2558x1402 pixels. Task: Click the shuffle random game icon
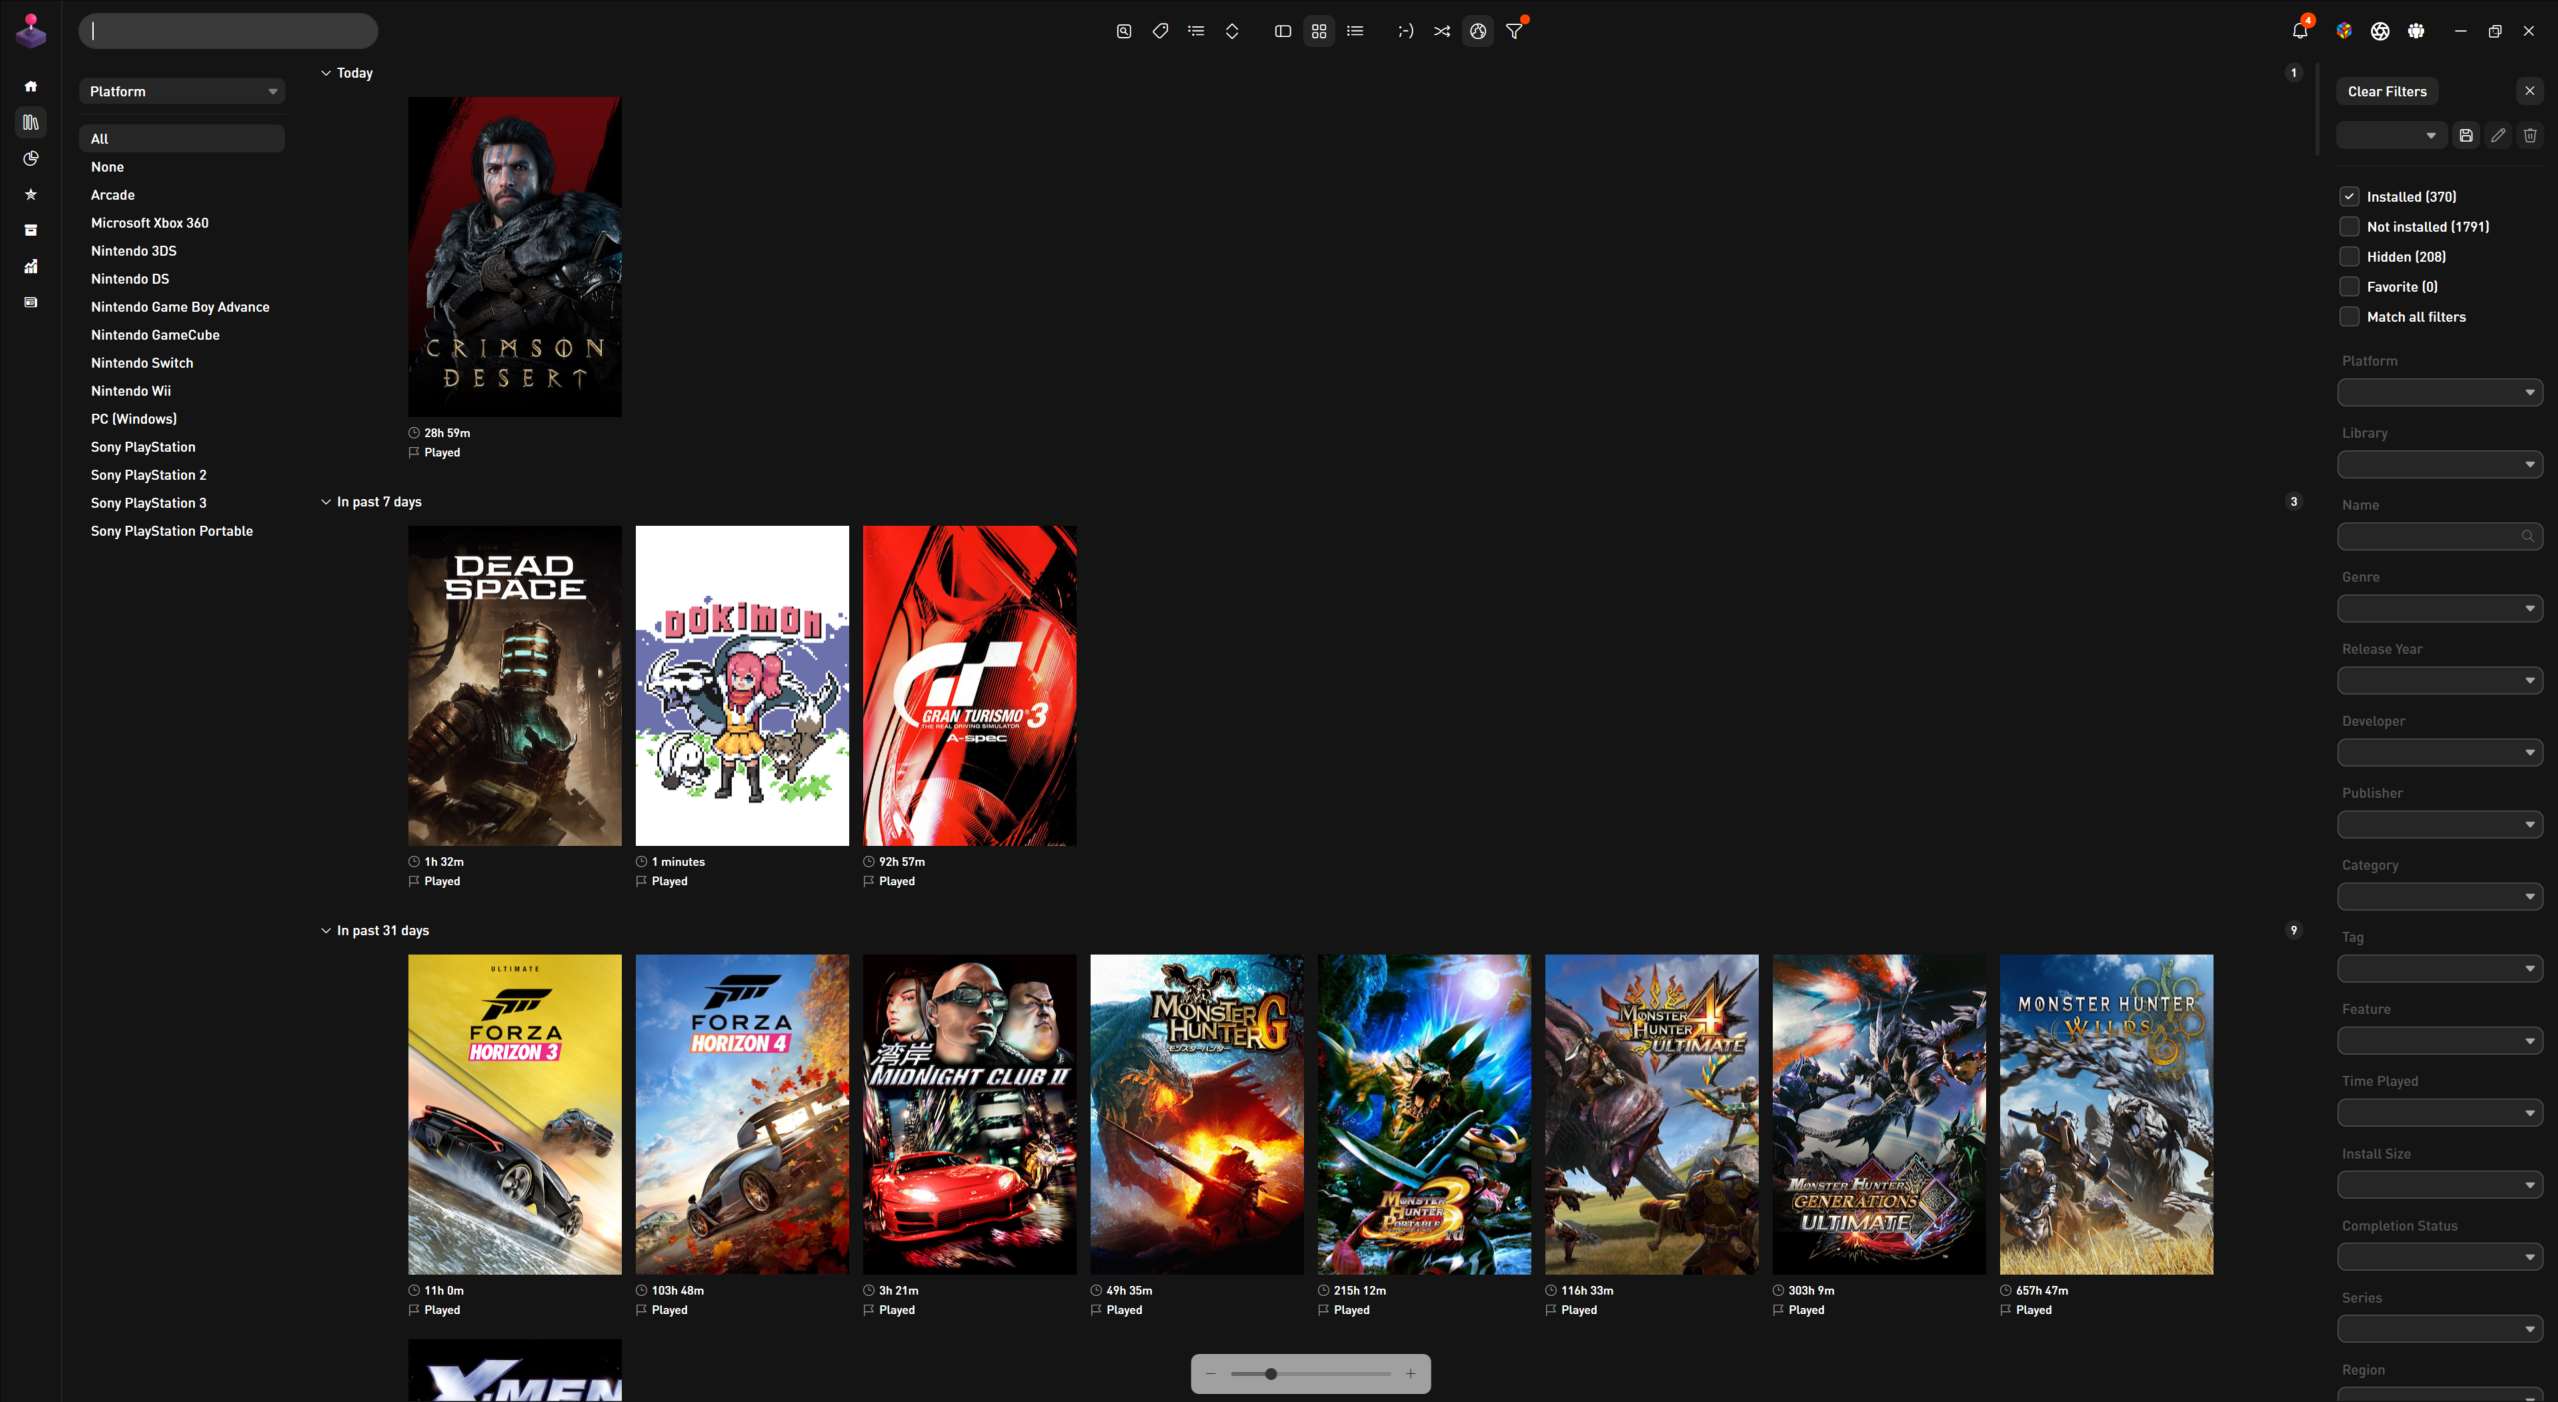tap(1441, 31)
